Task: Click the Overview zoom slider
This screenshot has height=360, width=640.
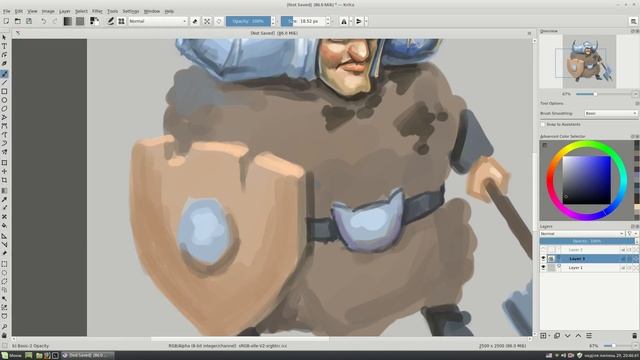Action: pos(604,94)
